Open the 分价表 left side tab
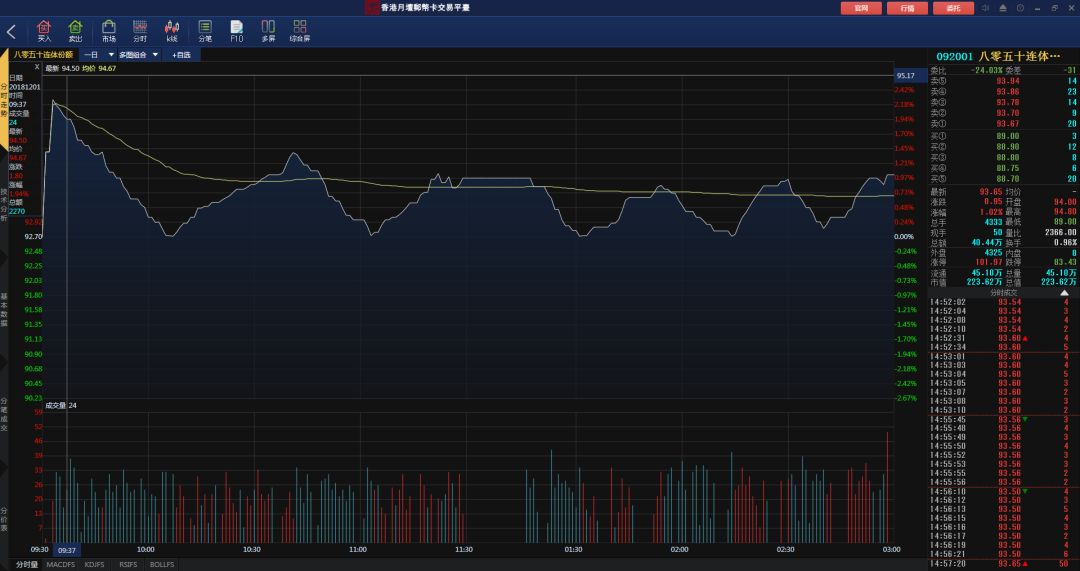The height and width of the screenshot is (571, 1080). [x=4, y=519]
